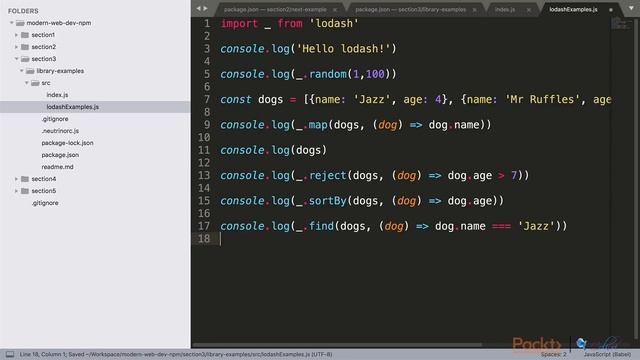Click the unsaved dot on lodashExamples.js tab

tap(611, 10)
